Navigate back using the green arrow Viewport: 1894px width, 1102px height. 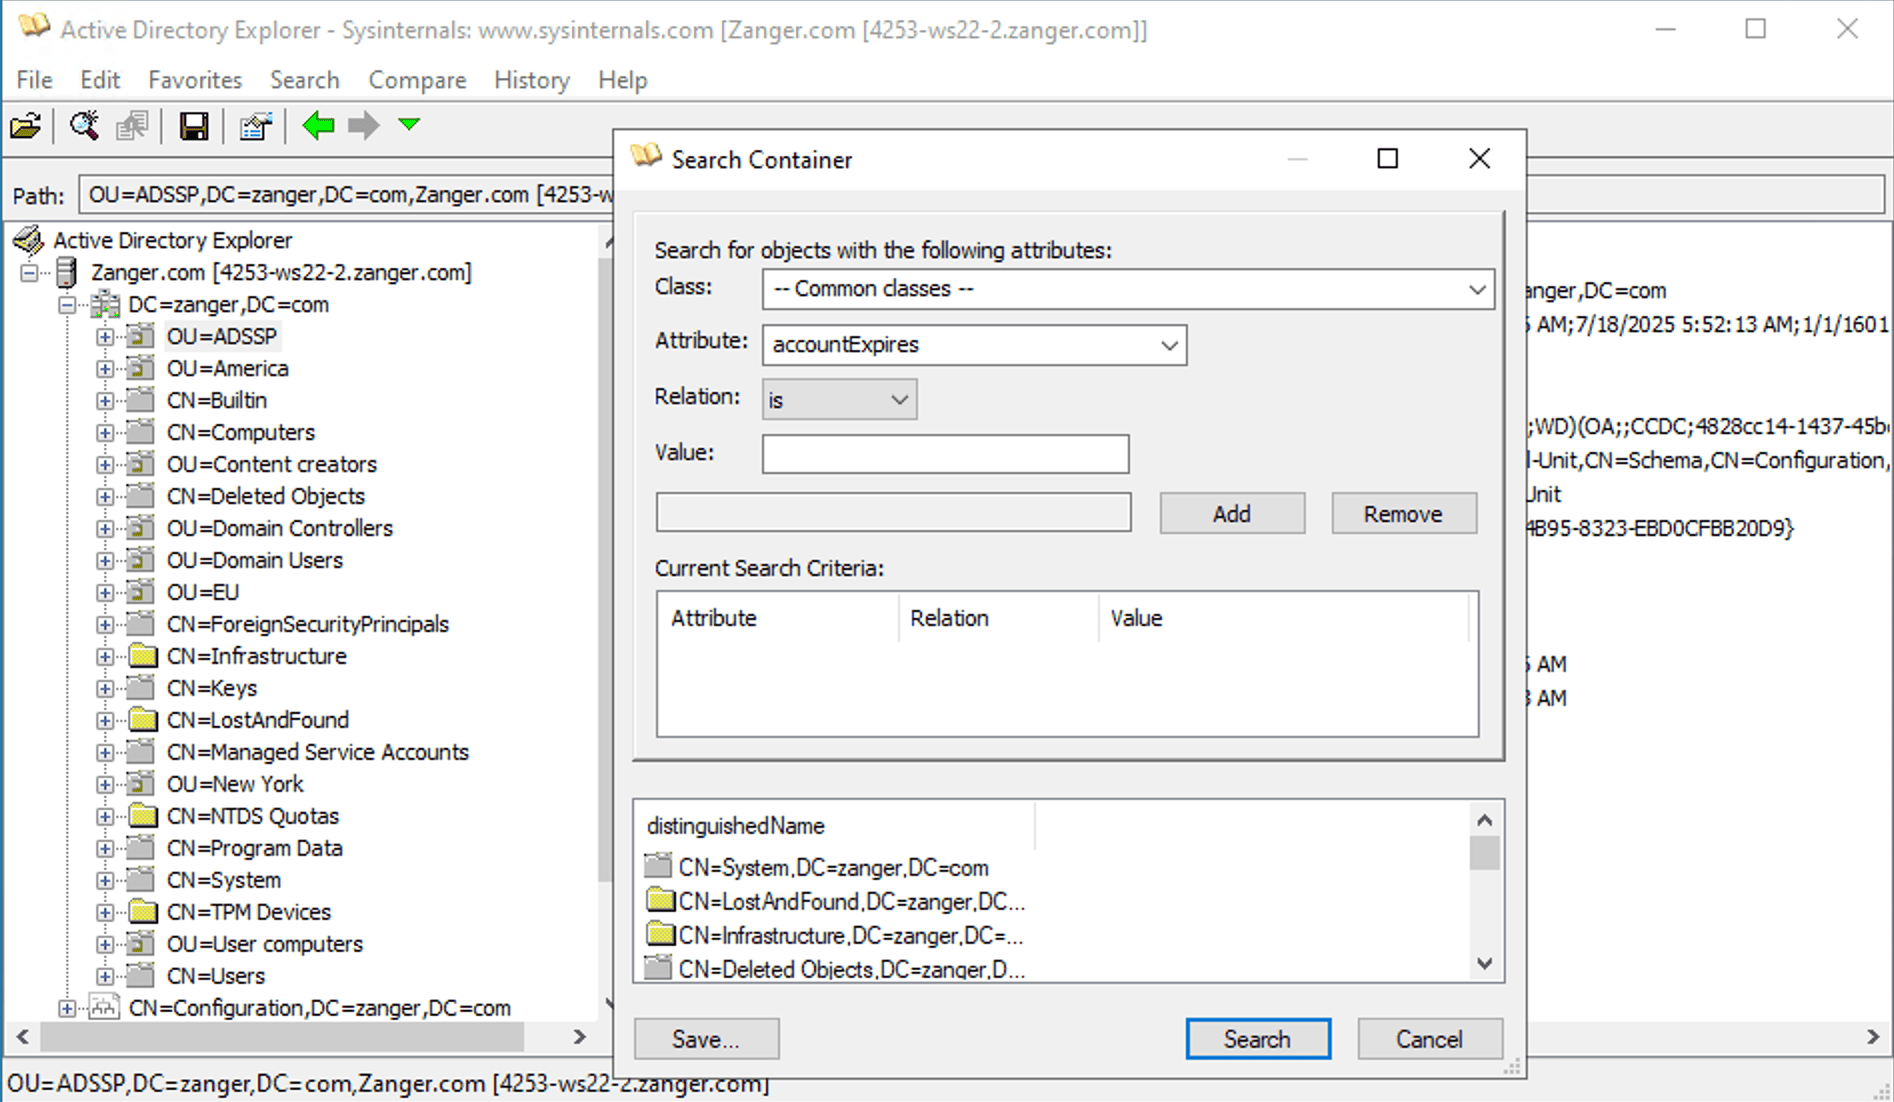317,124
